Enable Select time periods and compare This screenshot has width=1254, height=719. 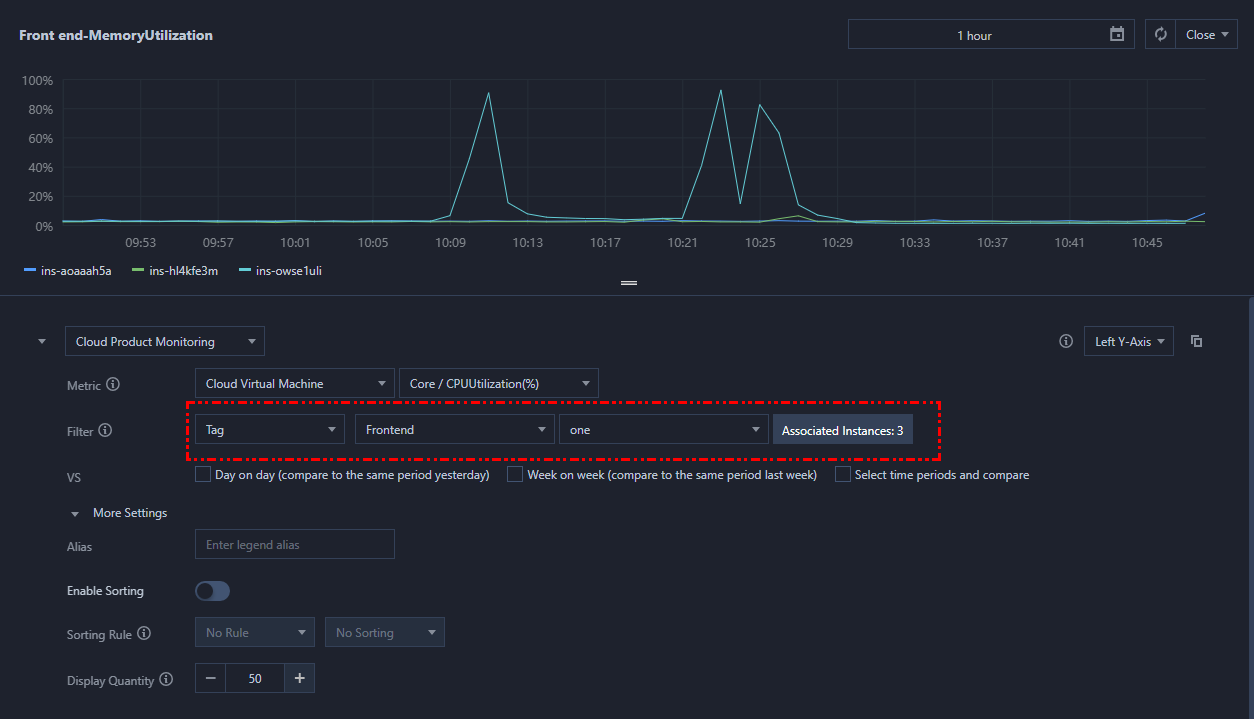click(x=843, y=475)
